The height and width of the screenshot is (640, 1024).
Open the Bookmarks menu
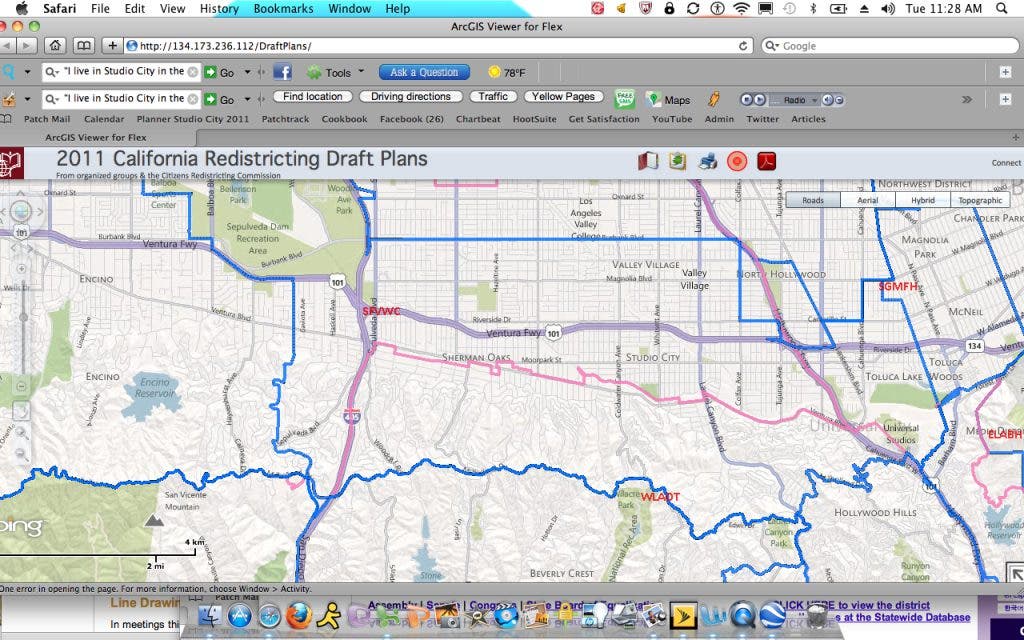[x=283, y=8]
